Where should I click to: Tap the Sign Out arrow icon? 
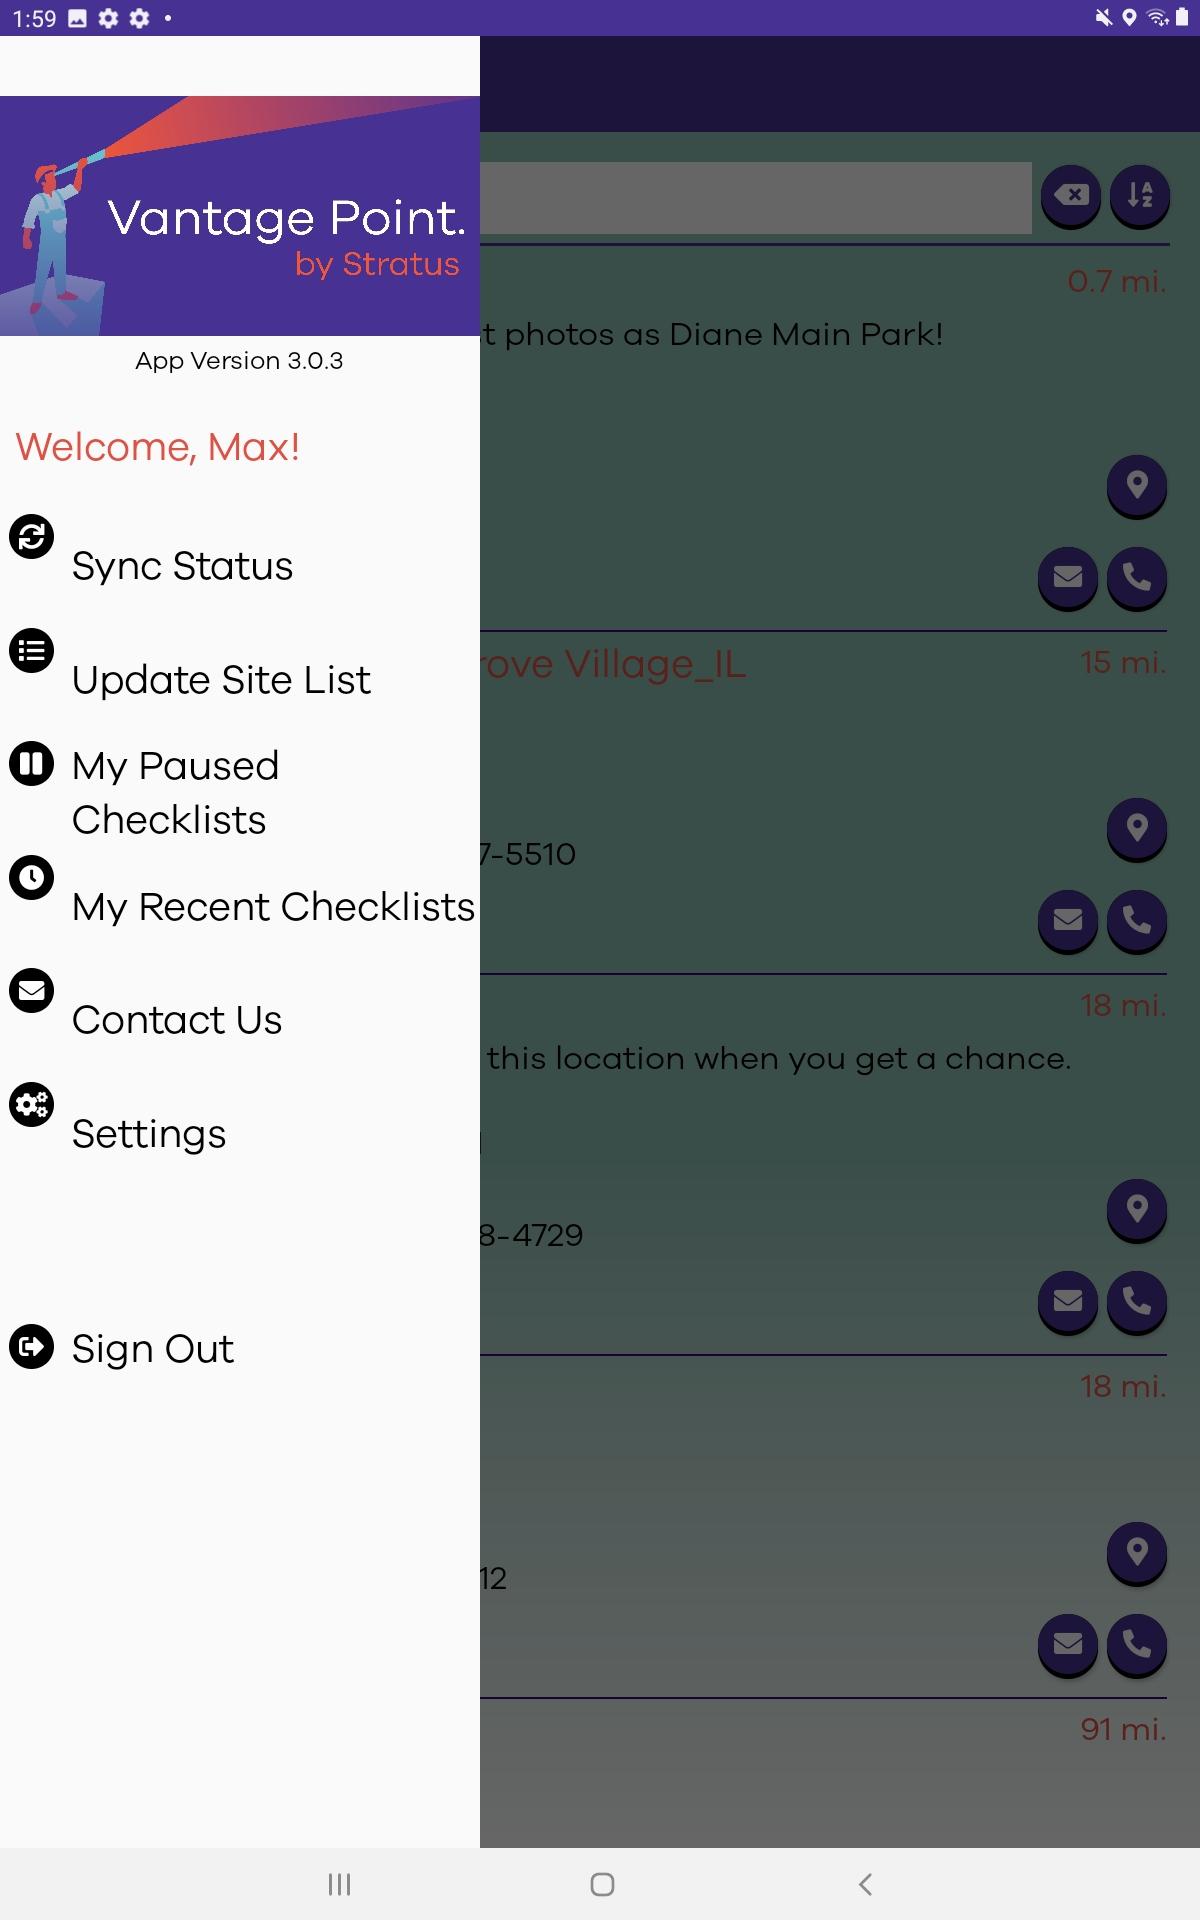click(x=31, y=1346)
